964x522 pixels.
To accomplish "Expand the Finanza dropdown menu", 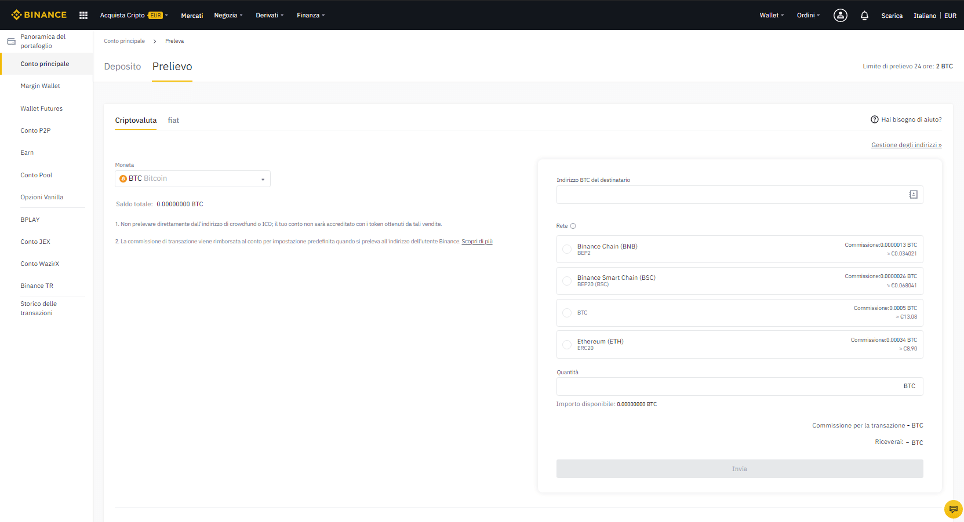I will tap(310, 15).
